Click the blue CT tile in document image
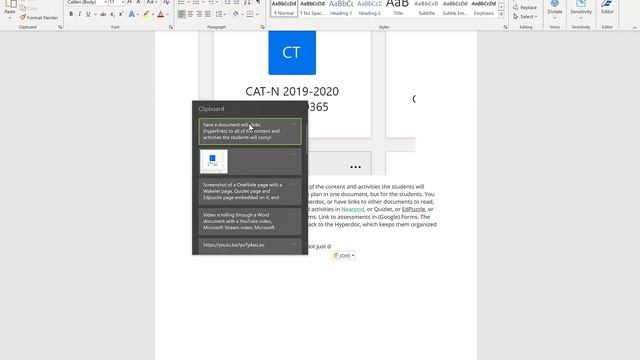Image resolution: width=640 pixels, height=360 pixels. [292, 53]
